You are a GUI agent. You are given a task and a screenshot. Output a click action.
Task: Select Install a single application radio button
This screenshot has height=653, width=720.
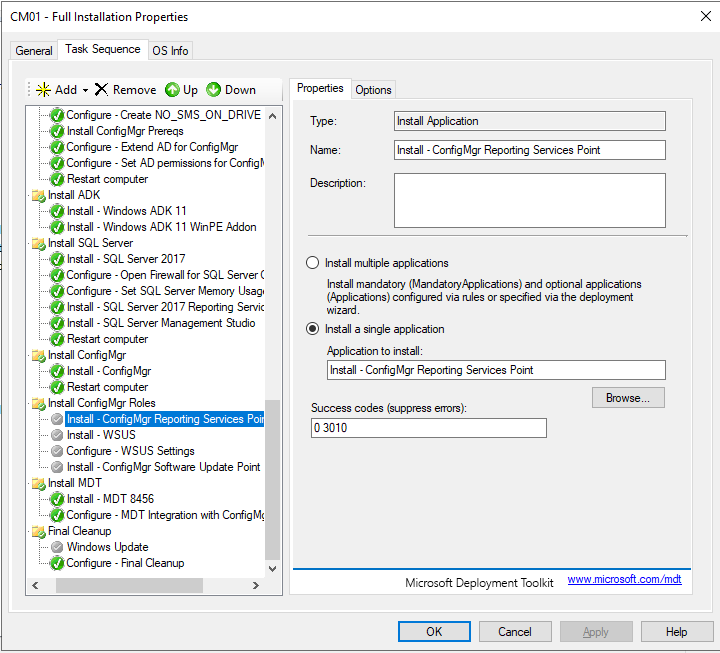[312, 329]
